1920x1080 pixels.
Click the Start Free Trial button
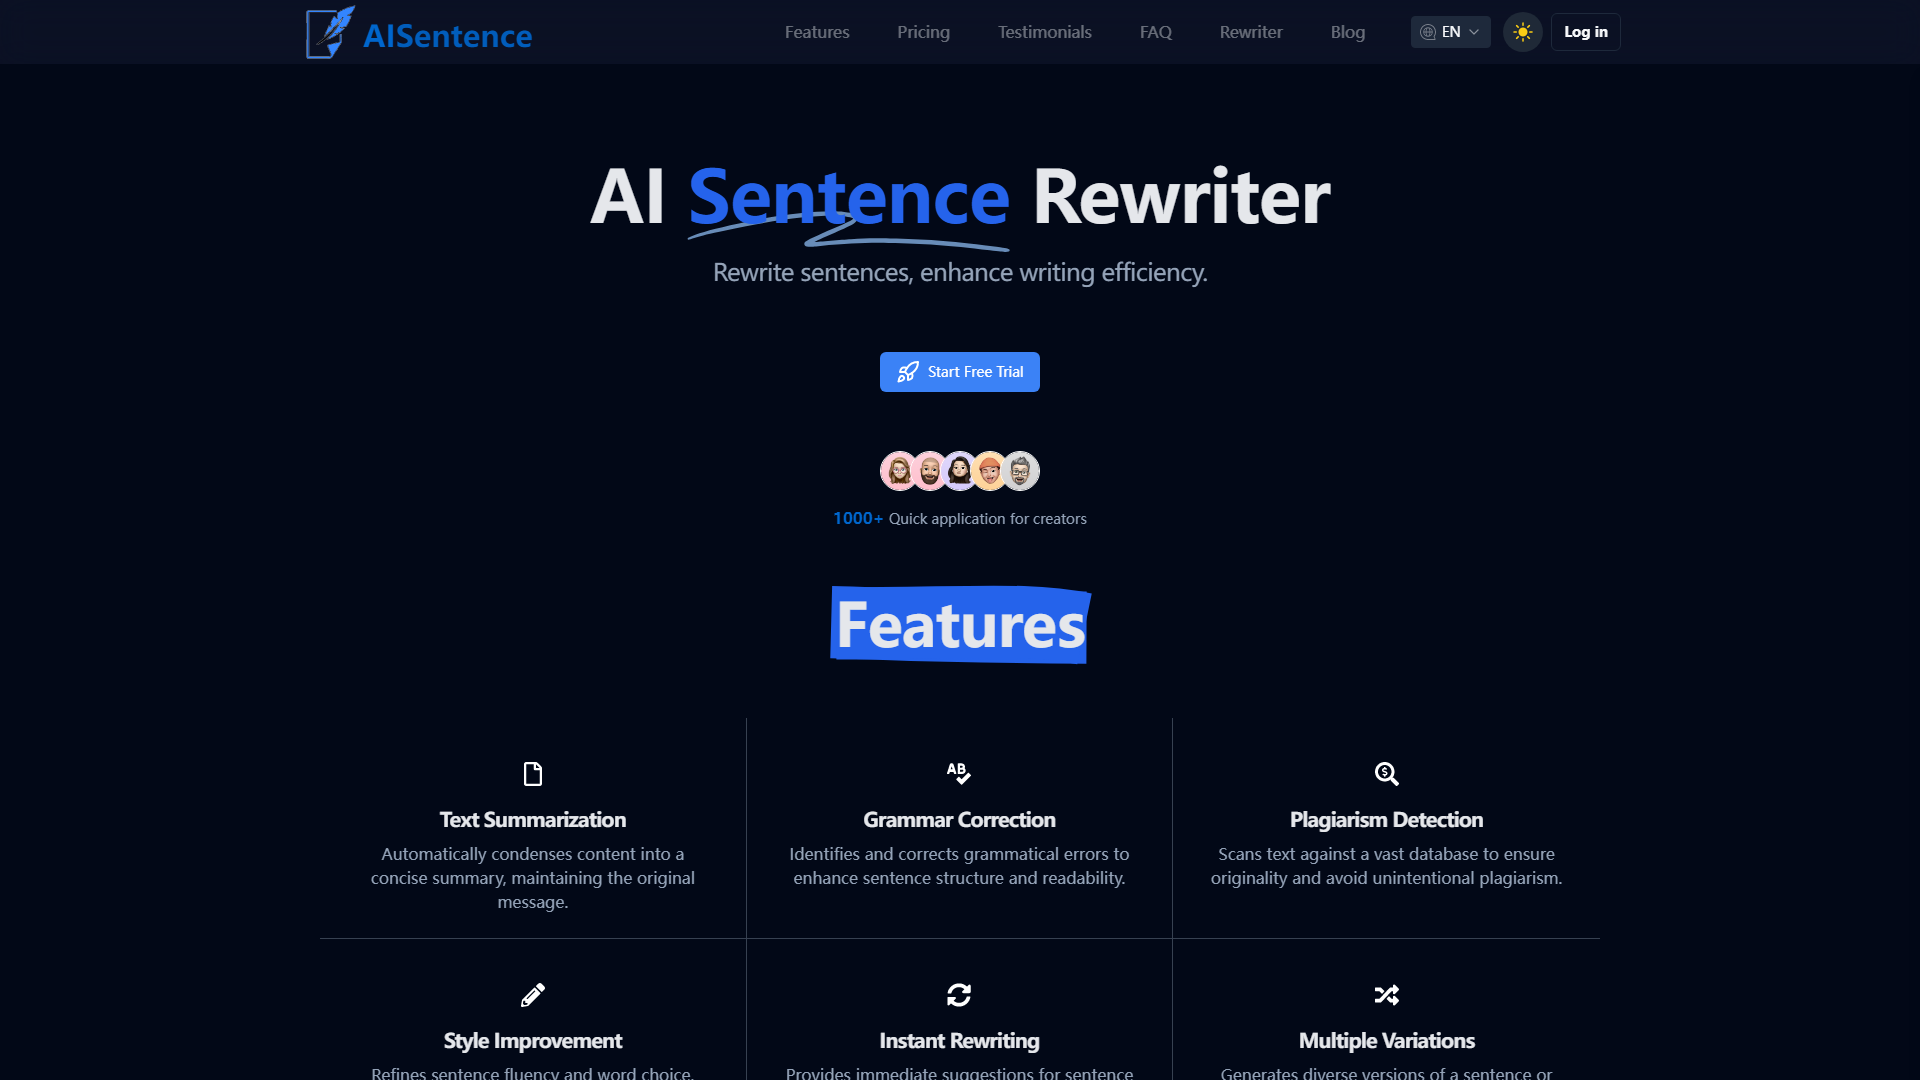[x=959, y=371]
